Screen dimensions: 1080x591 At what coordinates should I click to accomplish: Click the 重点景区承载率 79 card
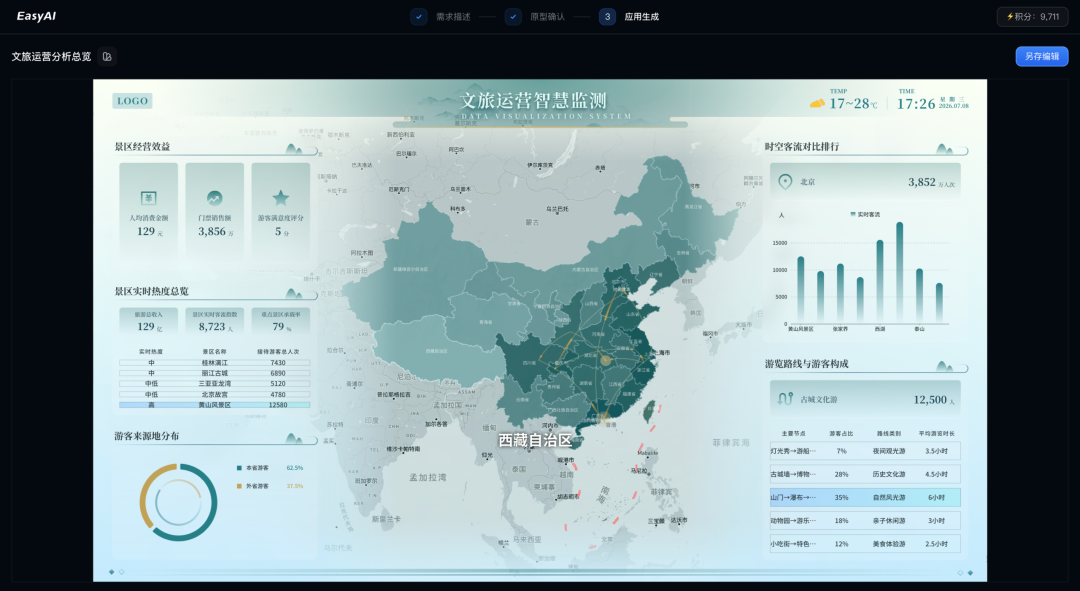pos(280,322)
